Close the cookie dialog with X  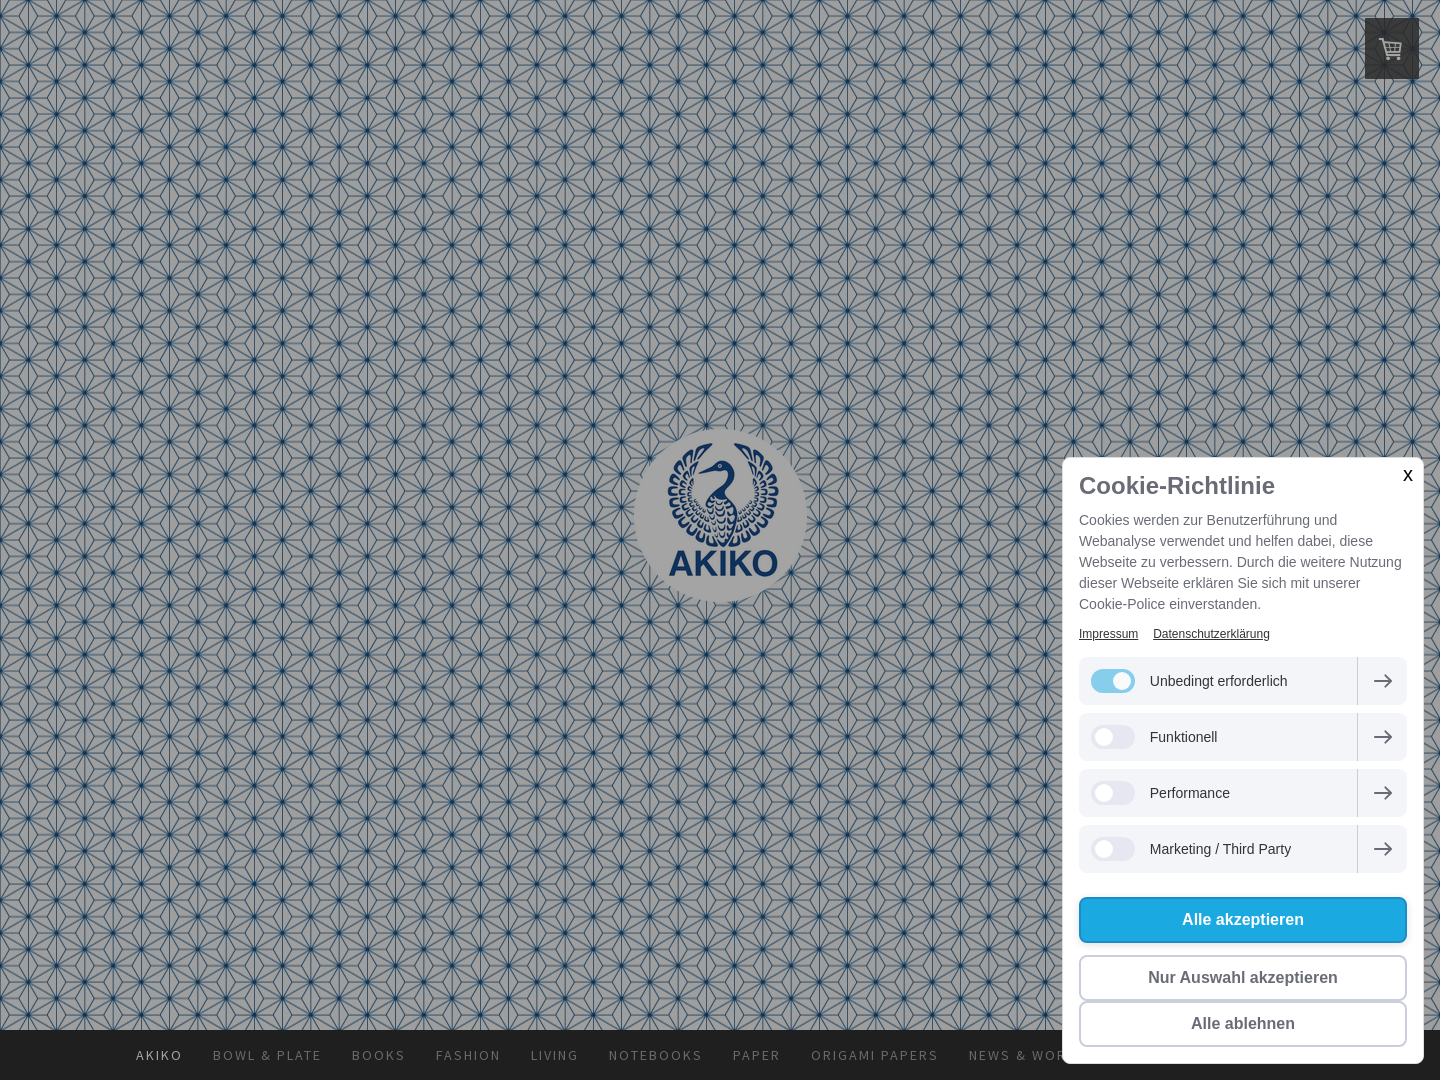click(1407, 475)
